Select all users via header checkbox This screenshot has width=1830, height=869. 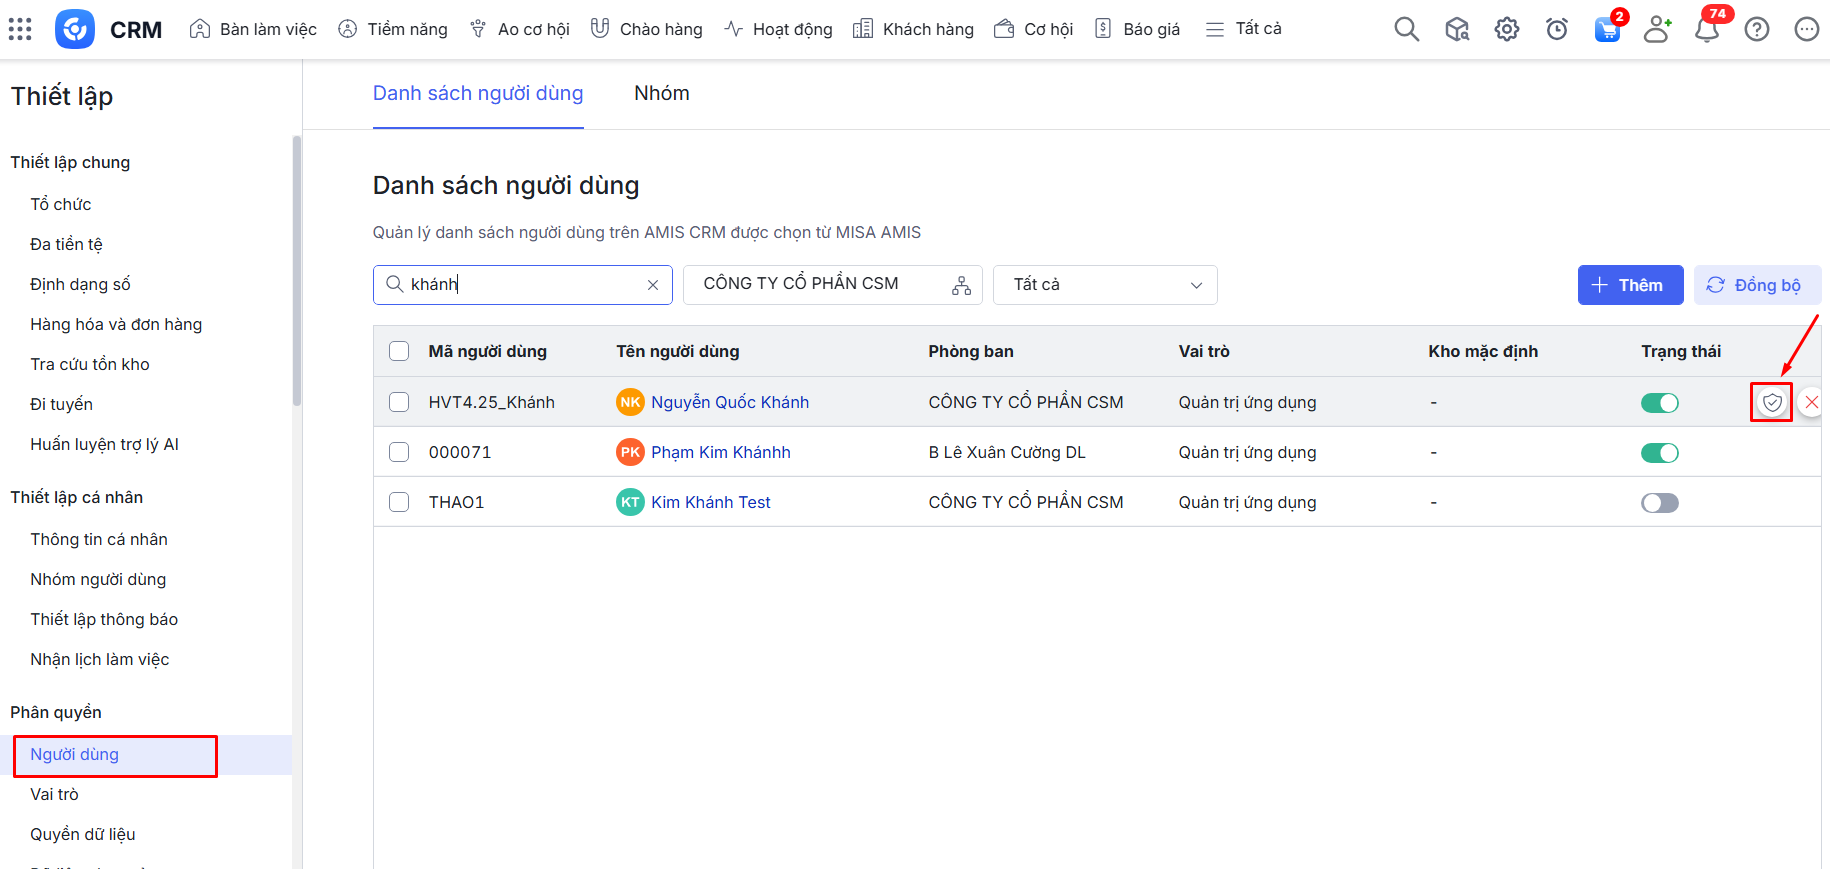pyautogui.click(x=399, y=351)
